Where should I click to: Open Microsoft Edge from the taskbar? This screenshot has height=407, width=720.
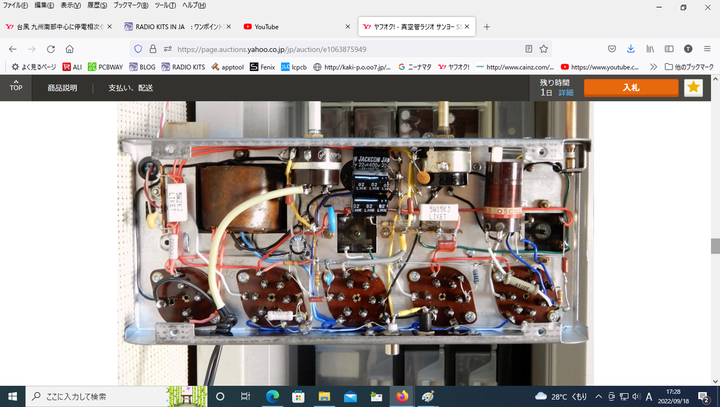pos(271,396)
